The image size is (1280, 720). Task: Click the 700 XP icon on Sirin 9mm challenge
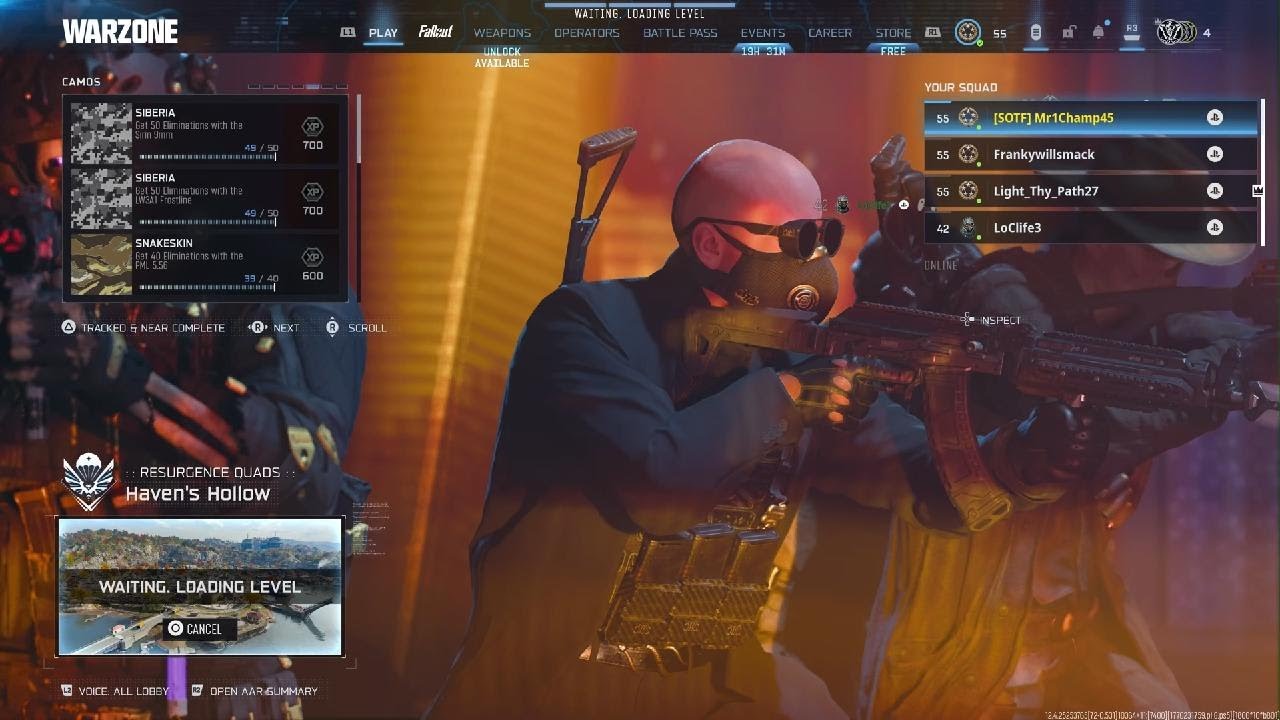(312, 127)
